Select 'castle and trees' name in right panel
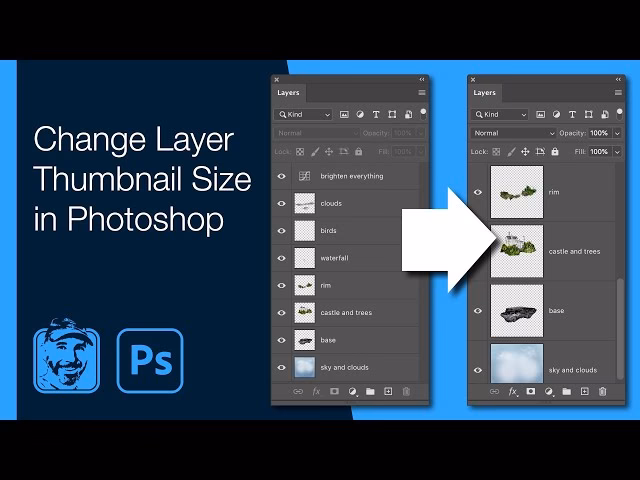 tap(574, 252)
